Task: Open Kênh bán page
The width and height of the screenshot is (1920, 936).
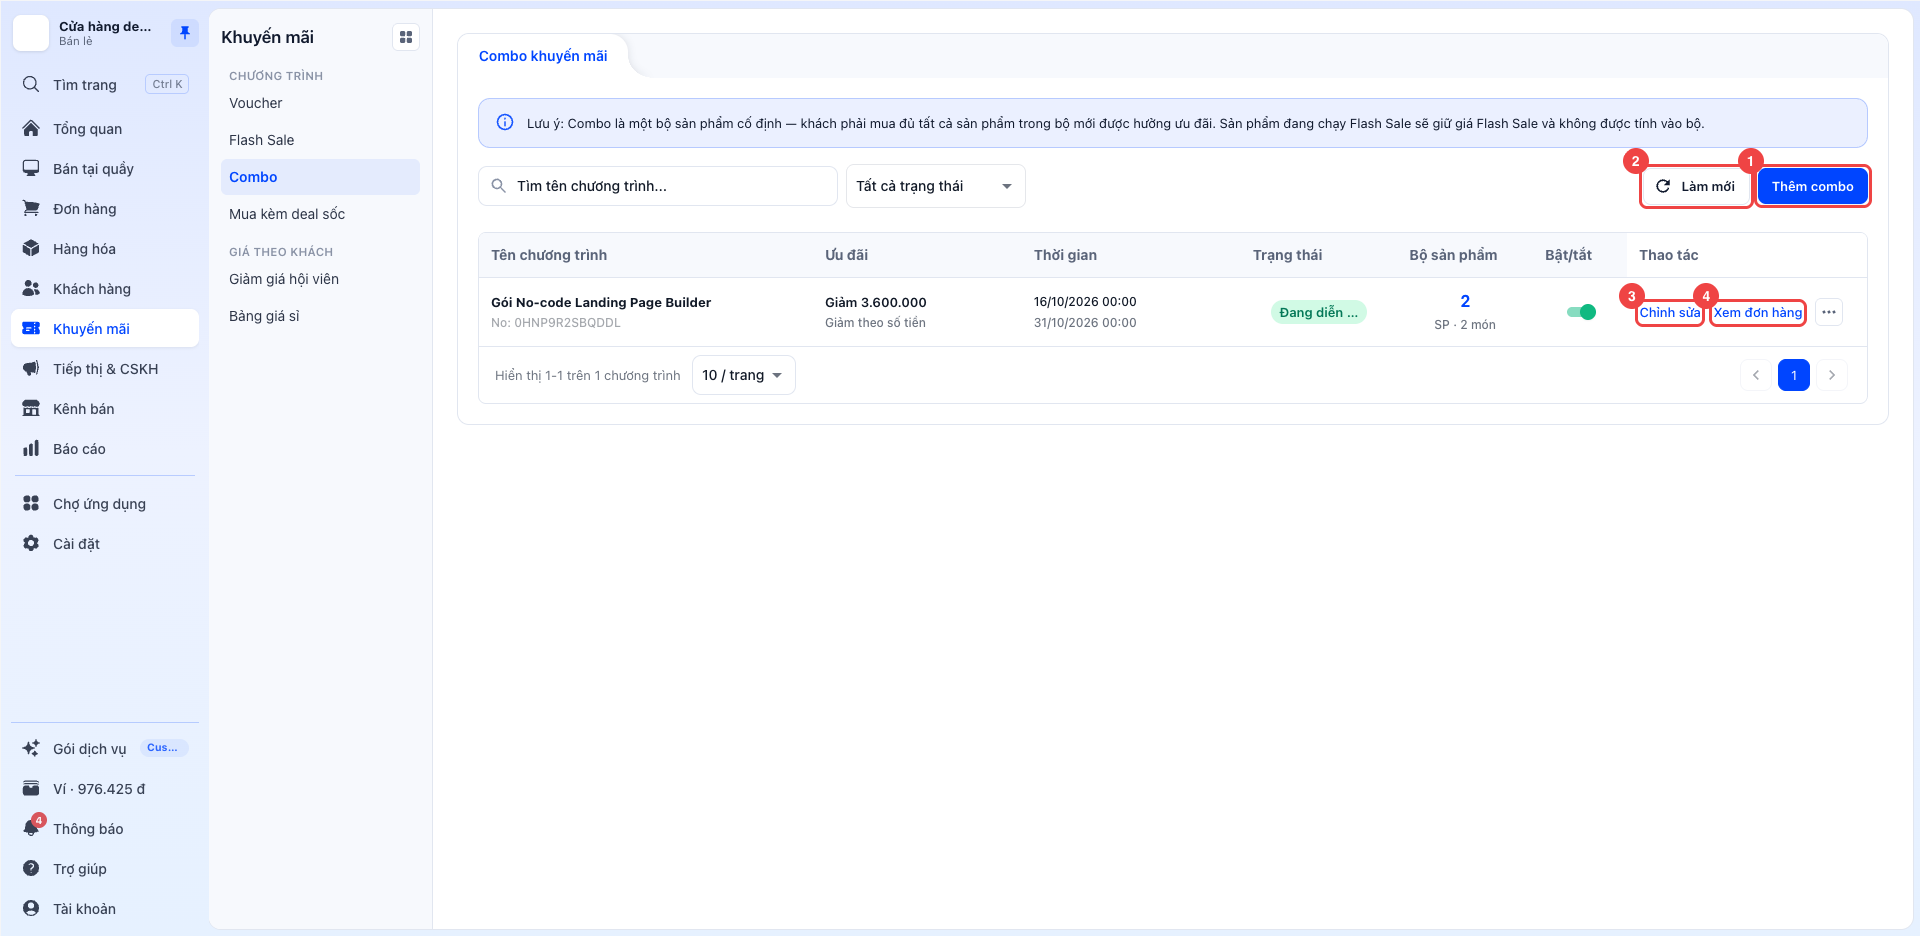Action: pyautogui.click(x=105, y=409)
